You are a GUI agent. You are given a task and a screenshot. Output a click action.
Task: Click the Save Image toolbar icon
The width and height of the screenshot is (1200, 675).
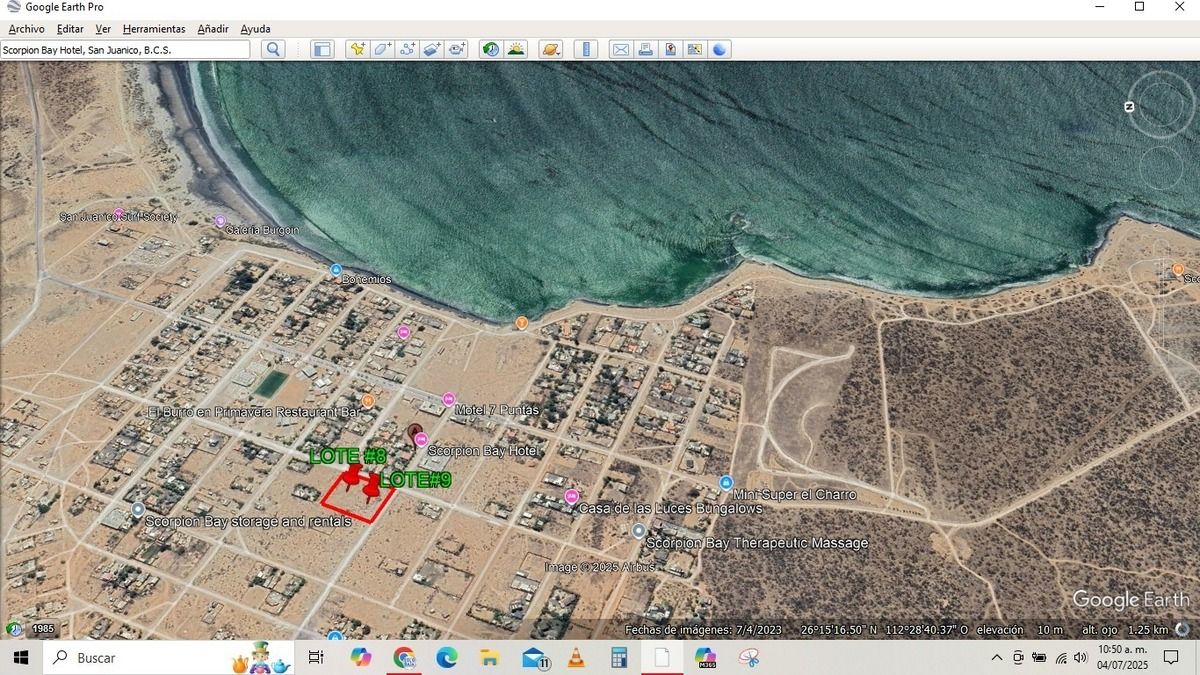tap(670, 49)
